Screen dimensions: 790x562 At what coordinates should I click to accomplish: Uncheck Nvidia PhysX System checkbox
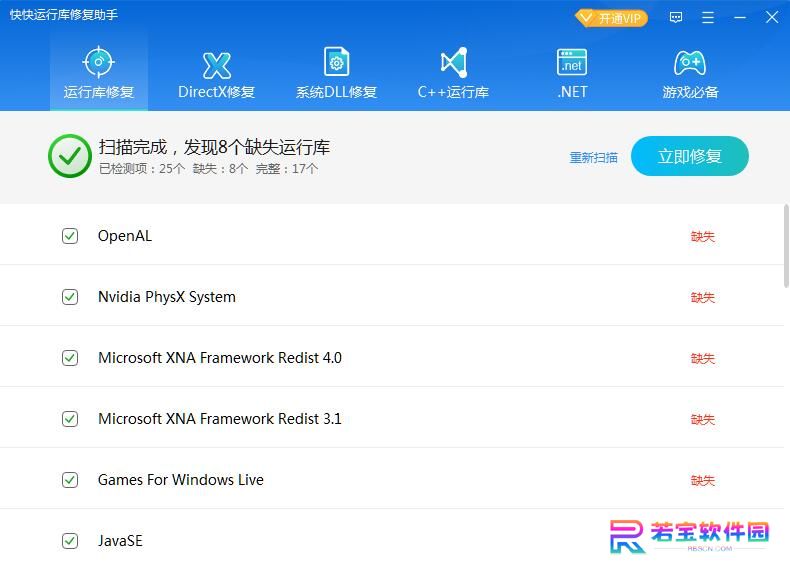click(x=70, y=297)
